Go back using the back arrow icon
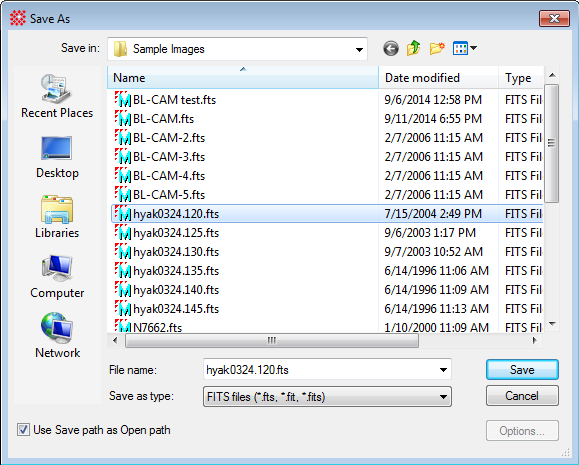The height and width of the screenshot is (465, 579). (391, 48)
